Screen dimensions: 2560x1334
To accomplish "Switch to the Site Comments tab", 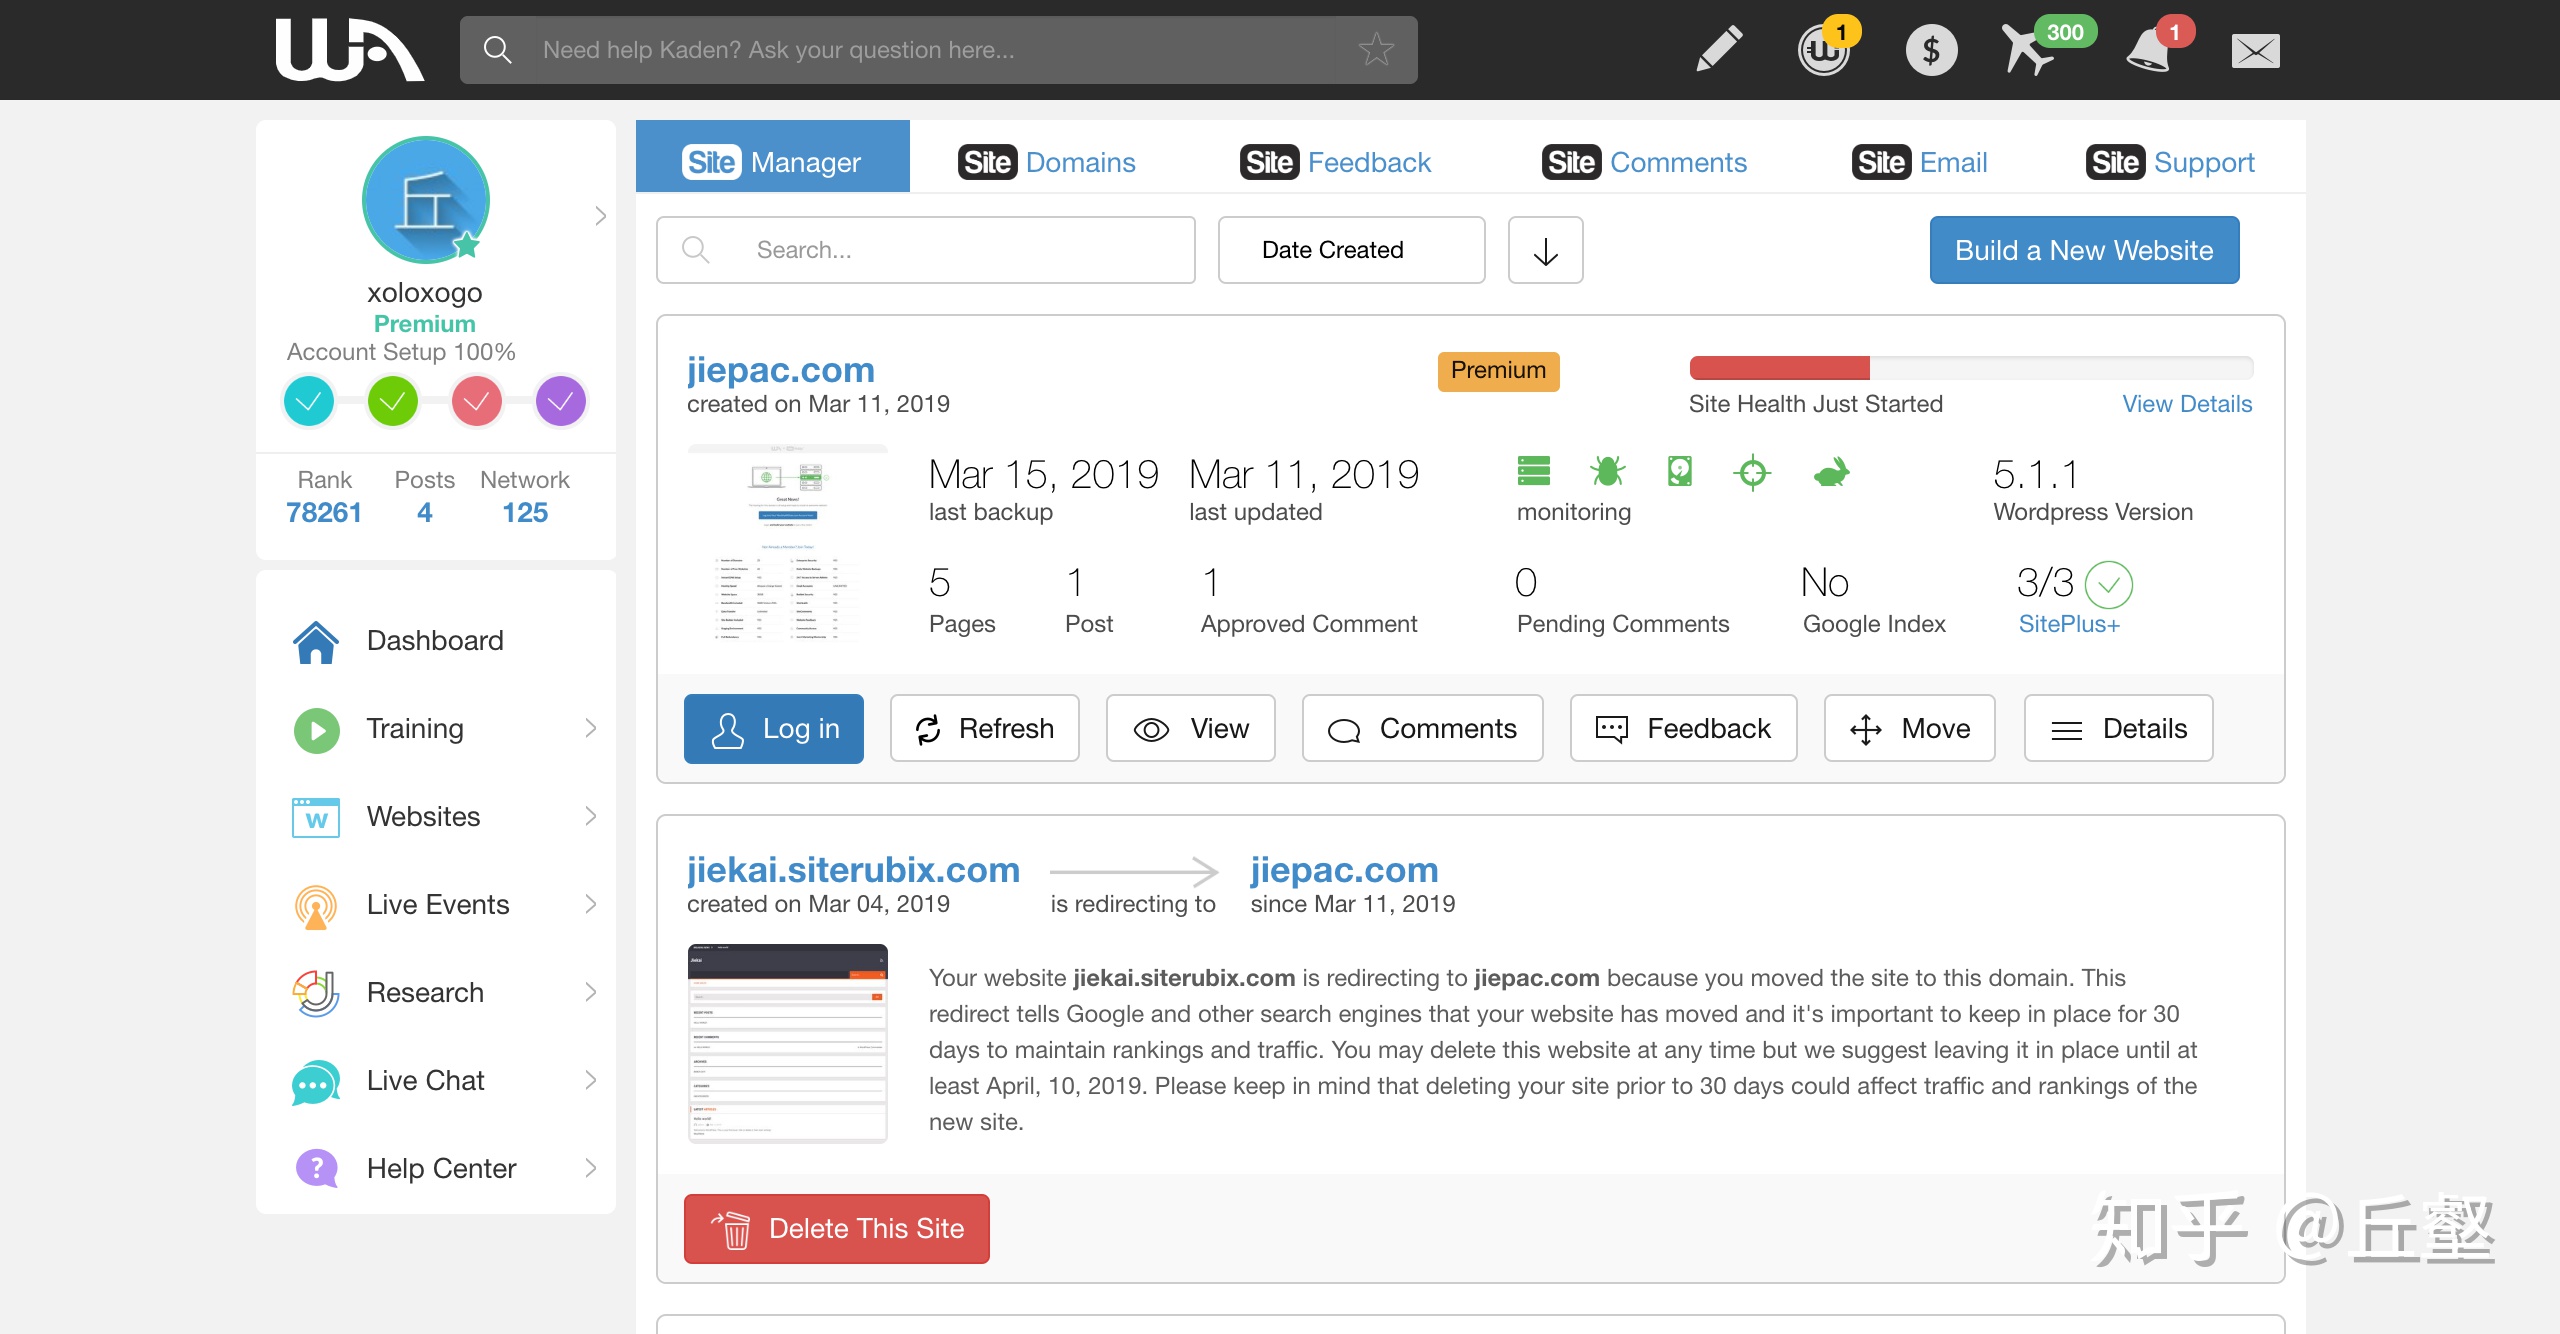I will 1644,162.
